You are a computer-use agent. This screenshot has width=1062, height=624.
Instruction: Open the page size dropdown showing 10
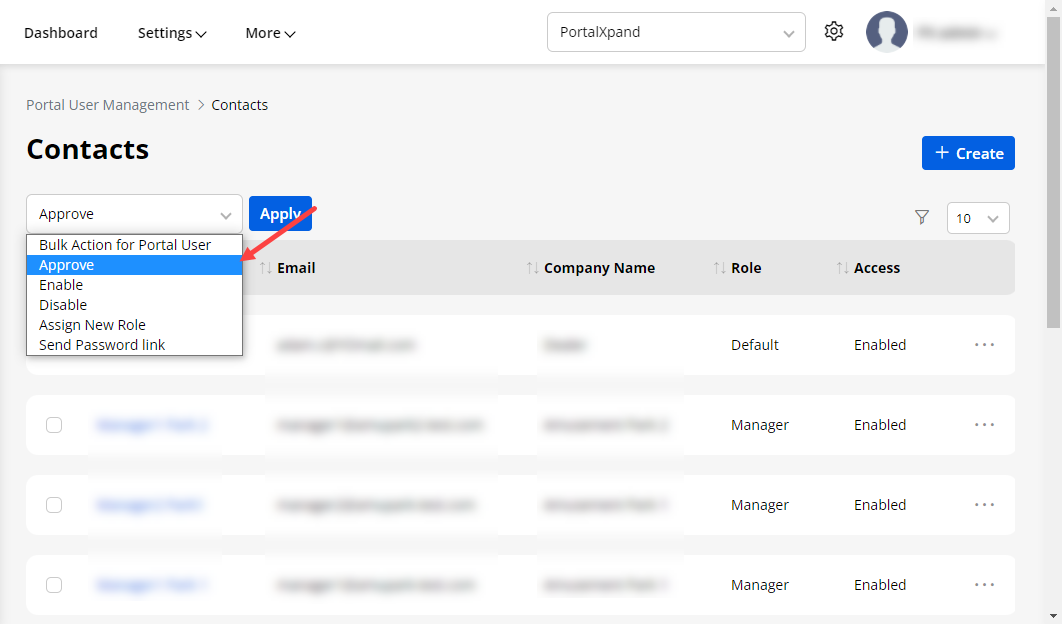pyautogui.click(x=977, y=218)
